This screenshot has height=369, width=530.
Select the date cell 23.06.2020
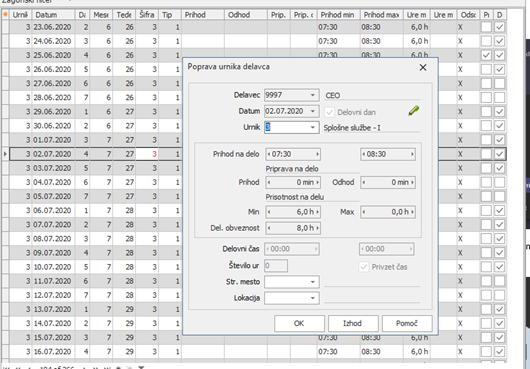(53, 27)
